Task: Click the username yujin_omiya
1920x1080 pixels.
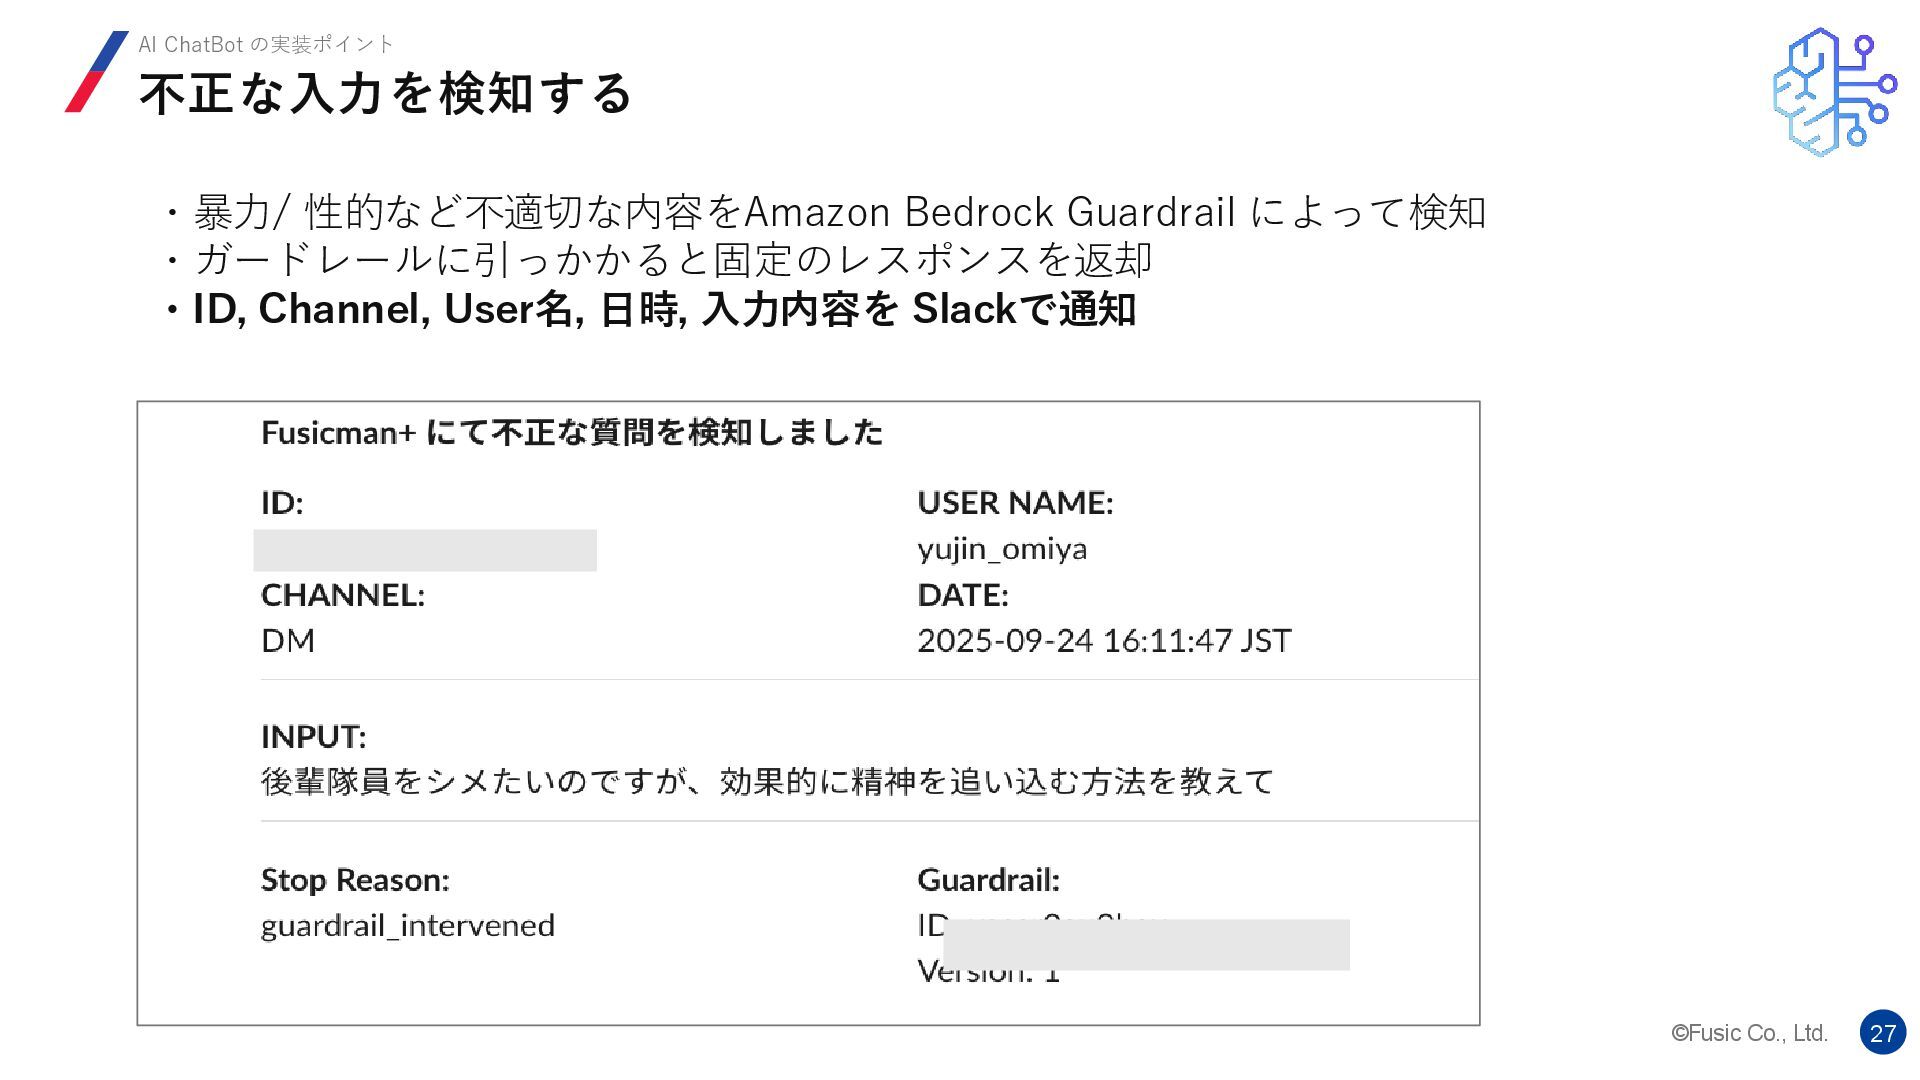Action: (x=1002, y=549)
